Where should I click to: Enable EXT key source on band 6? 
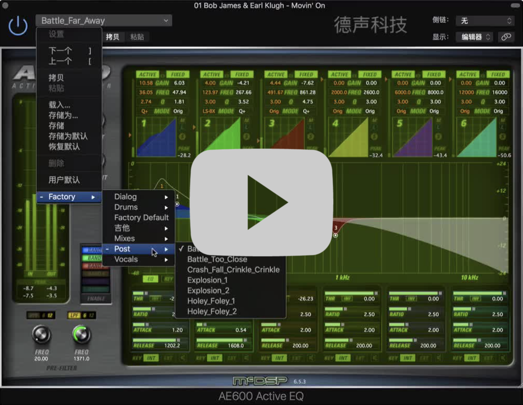488,358
